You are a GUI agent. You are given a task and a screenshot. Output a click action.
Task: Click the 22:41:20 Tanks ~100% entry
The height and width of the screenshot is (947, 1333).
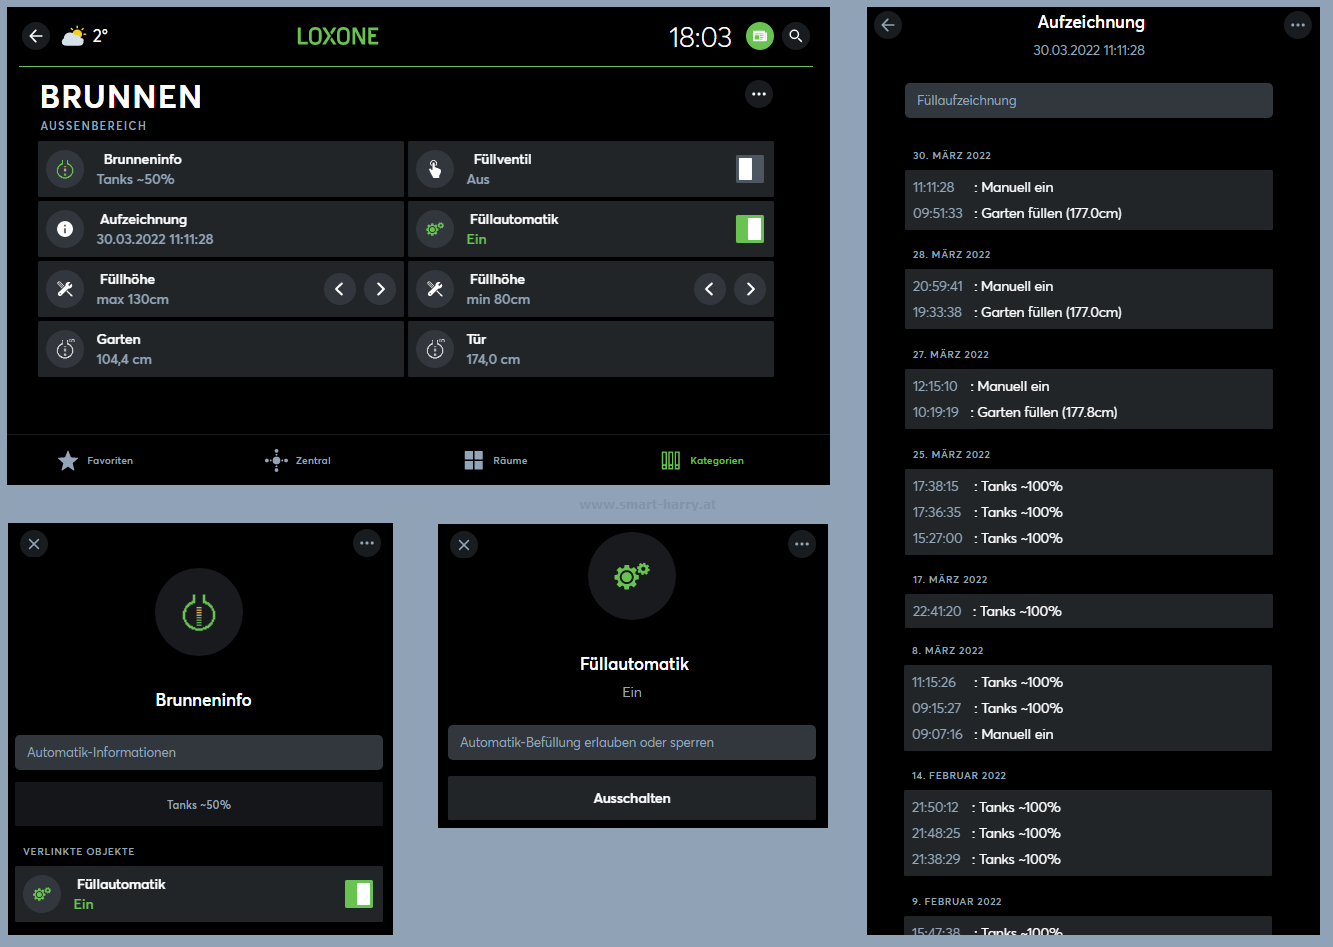[x=1089, y=611]
